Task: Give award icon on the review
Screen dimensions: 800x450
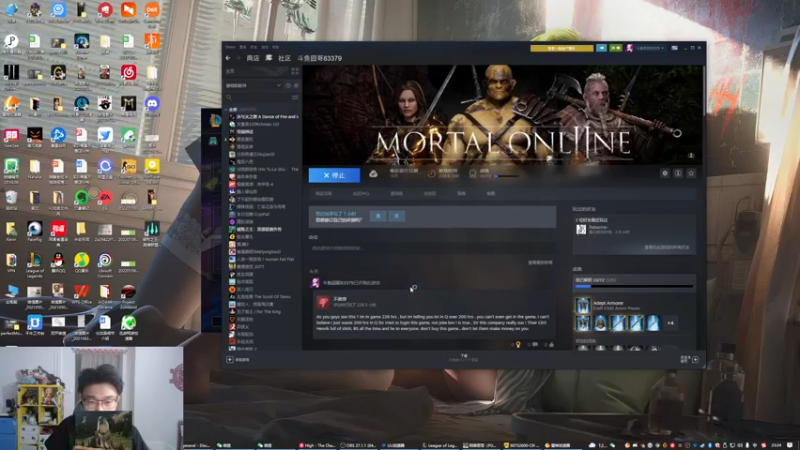Action: (518, 345)
